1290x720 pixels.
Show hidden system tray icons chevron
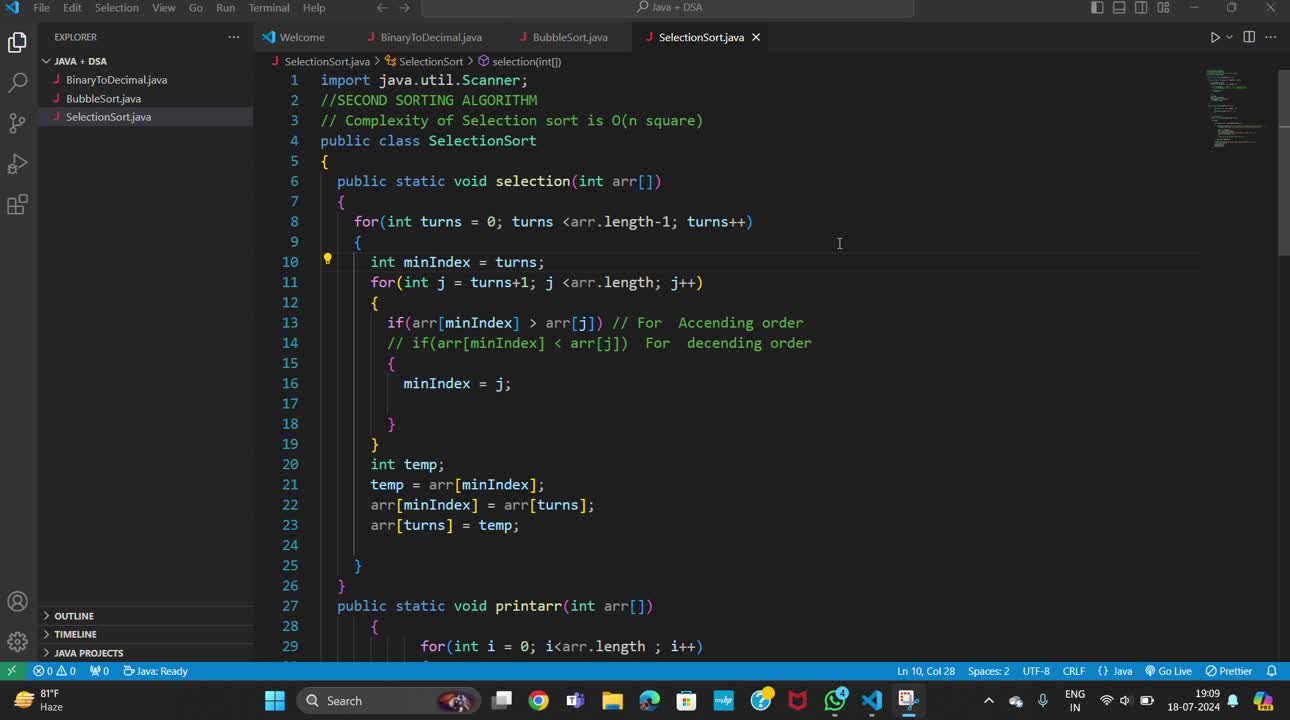989,700
